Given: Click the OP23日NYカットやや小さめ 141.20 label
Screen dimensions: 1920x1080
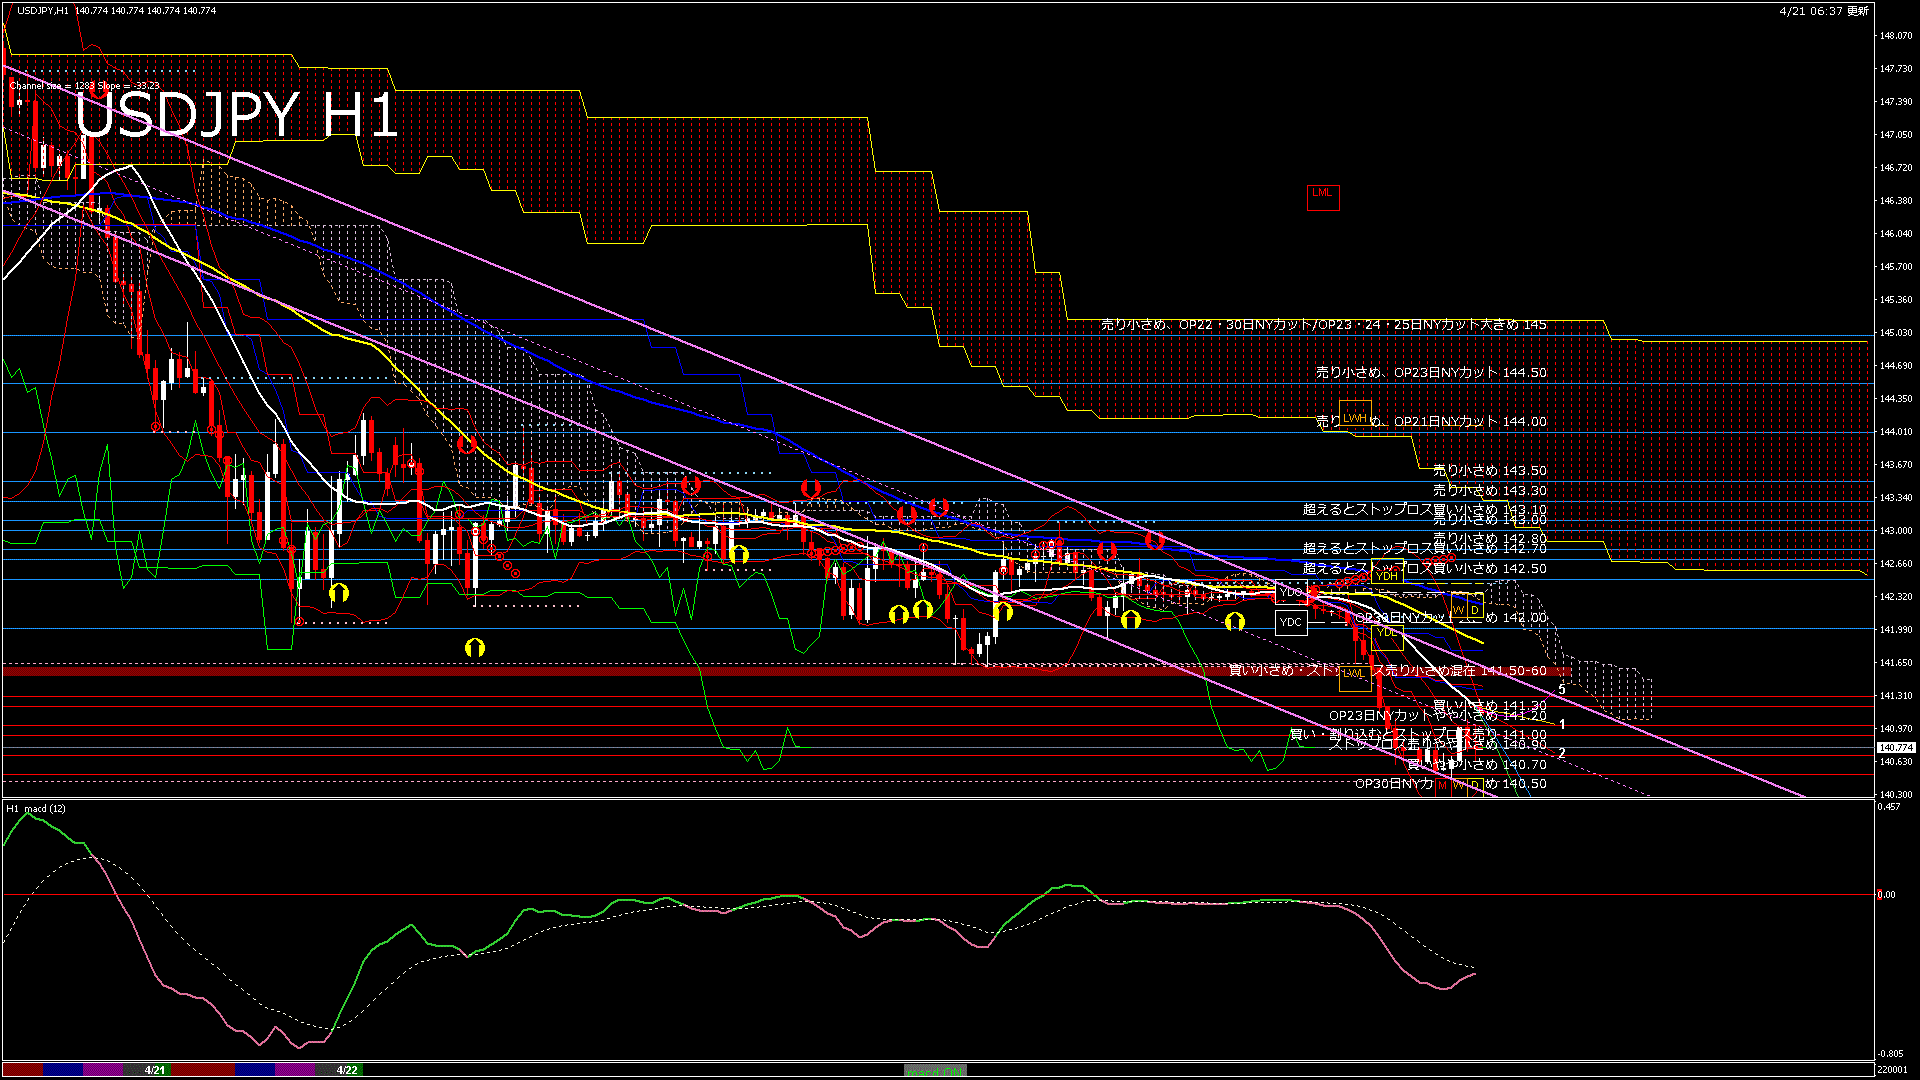Looking at the screenshot, I should tap(1438, 715).
